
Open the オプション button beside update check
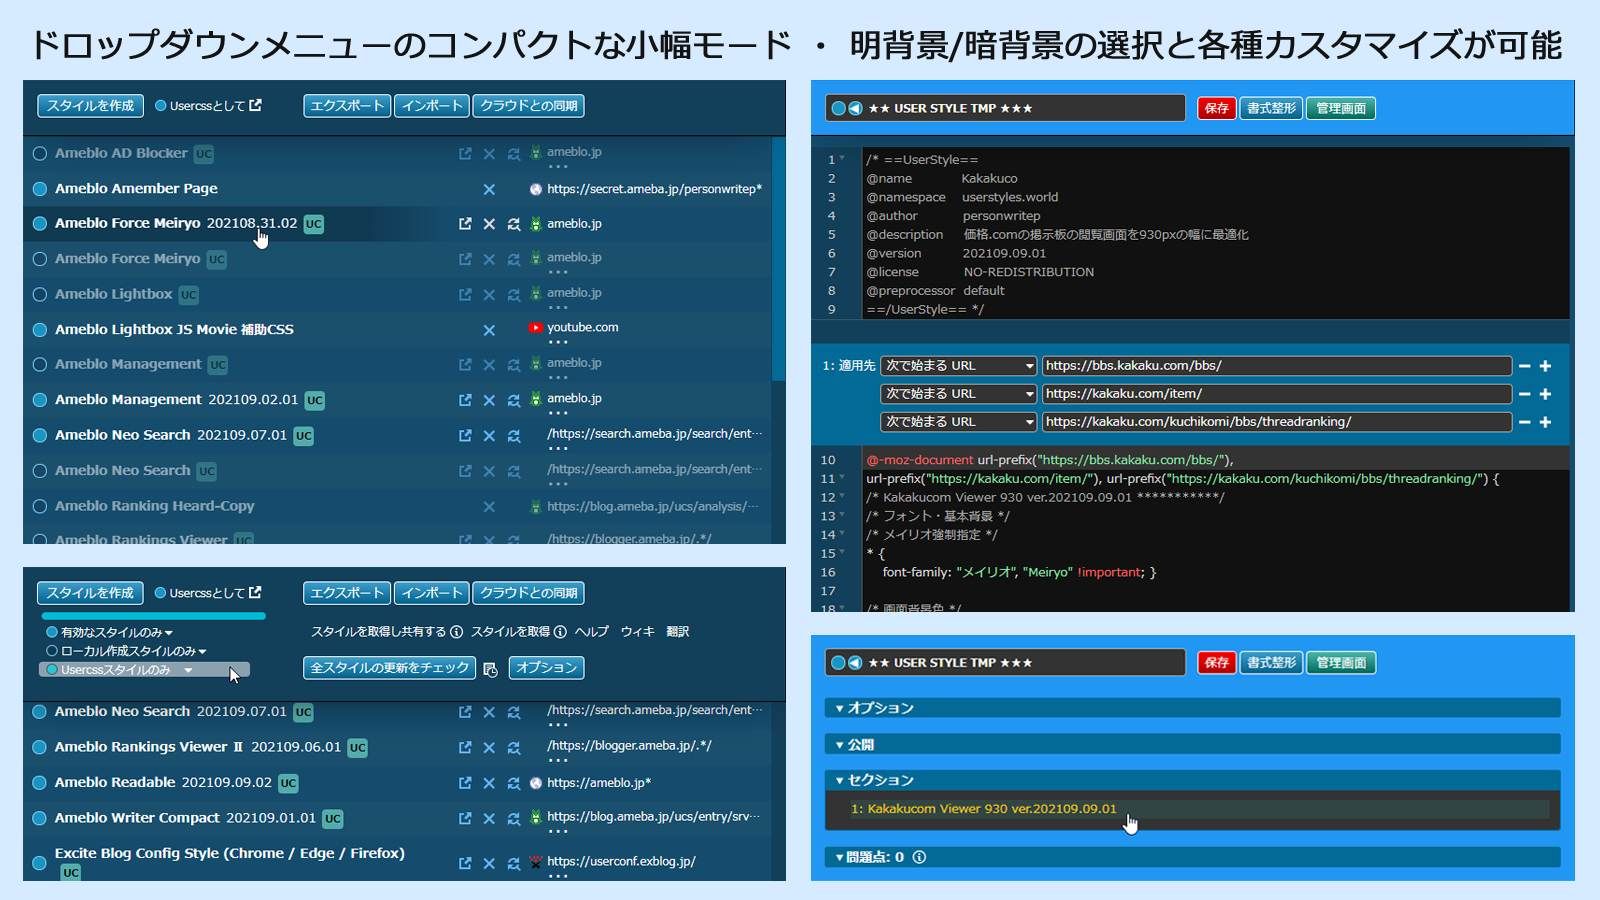tap(547, 668)
